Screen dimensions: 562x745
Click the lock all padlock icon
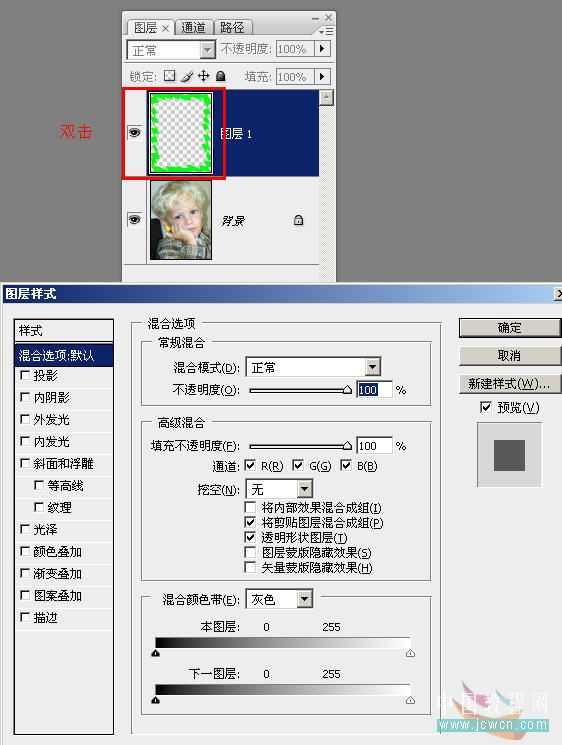(220, 76)
